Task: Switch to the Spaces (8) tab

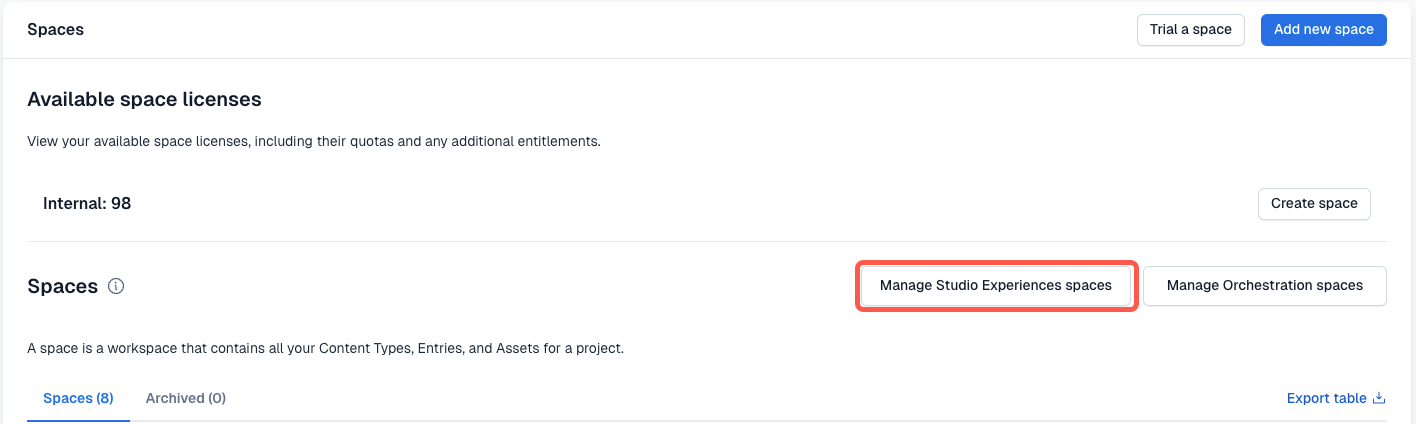Action: click(78, 398)
